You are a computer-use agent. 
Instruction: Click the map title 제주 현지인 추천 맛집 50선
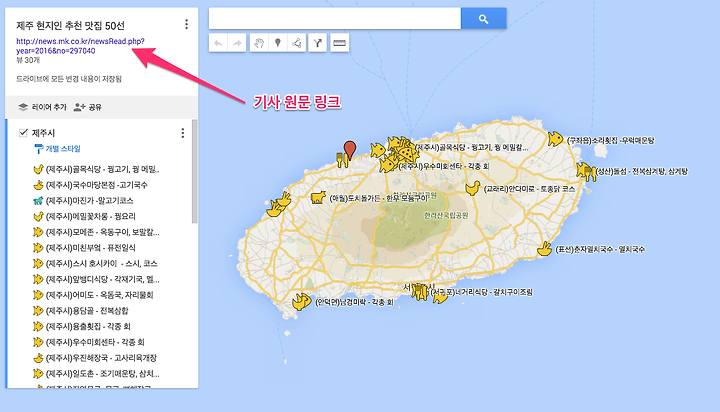(70, 26)
